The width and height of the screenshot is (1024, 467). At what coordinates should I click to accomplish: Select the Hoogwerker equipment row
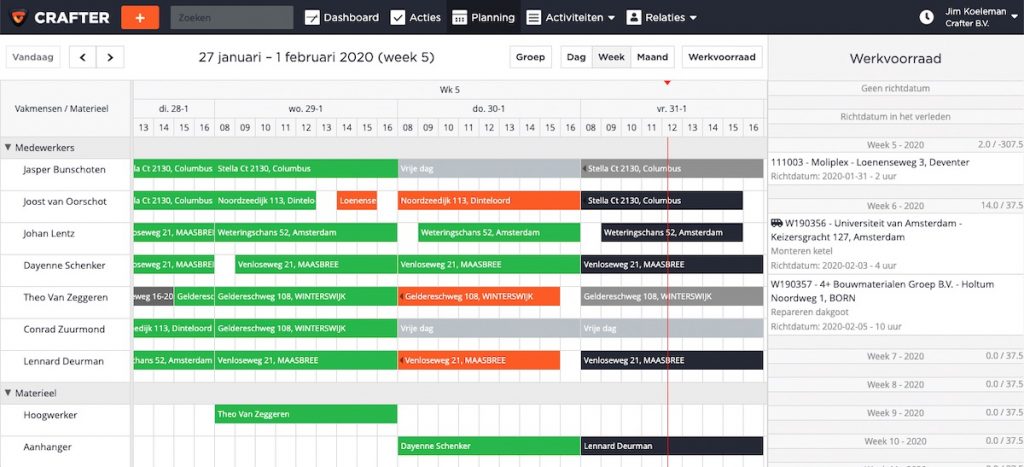50,415
